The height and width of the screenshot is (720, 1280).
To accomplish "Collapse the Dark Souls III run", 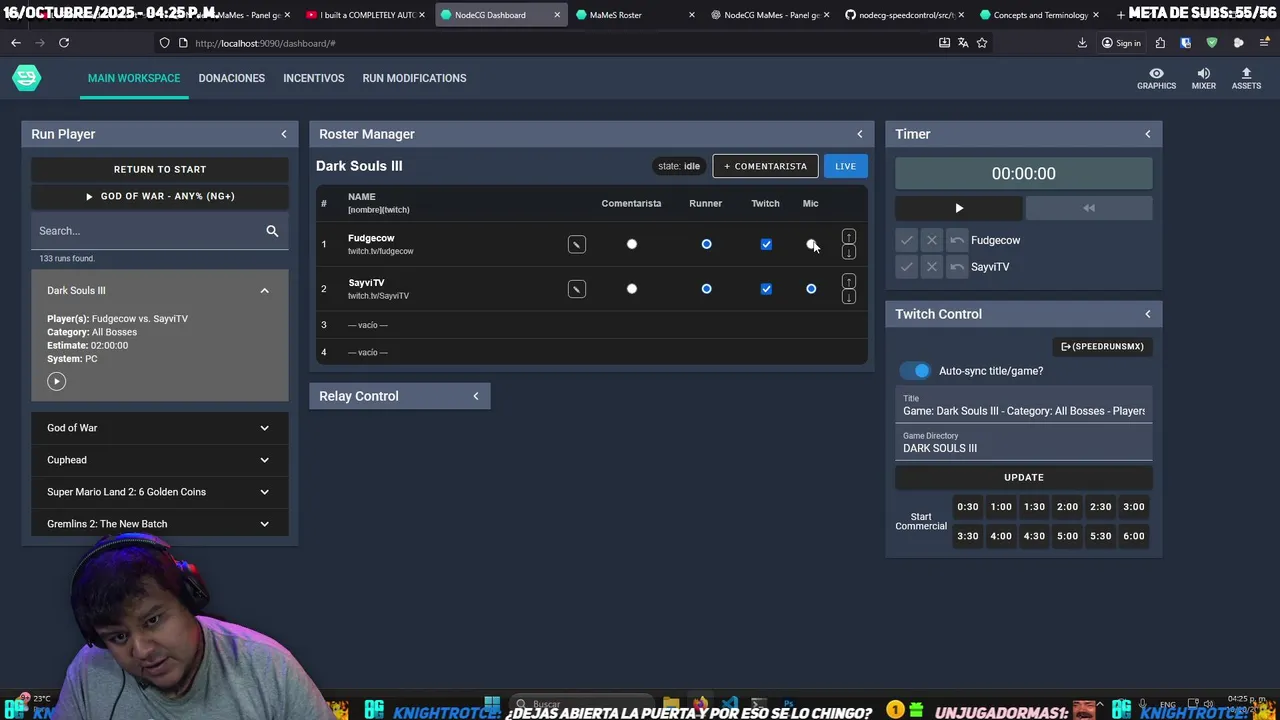I will pyautogui.click(x=264, y=291).
